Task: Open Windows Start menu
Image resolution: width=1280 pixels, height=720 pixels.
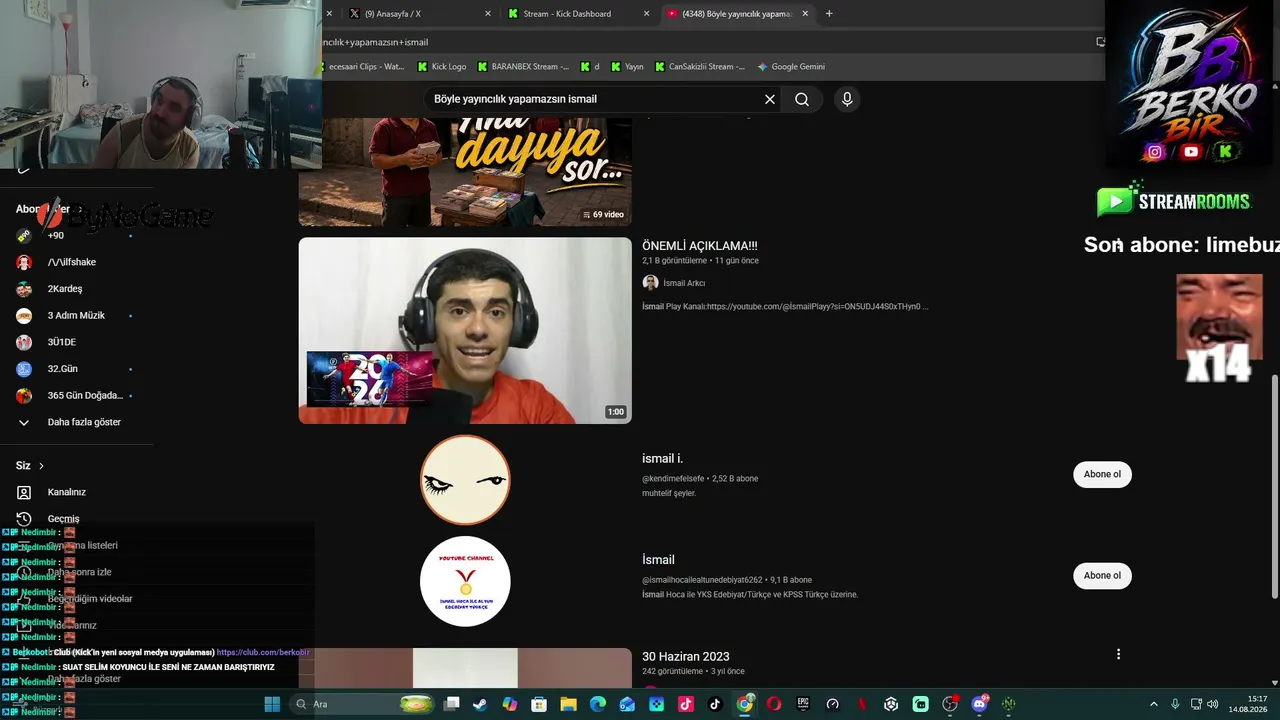Action: click(272, 704)
